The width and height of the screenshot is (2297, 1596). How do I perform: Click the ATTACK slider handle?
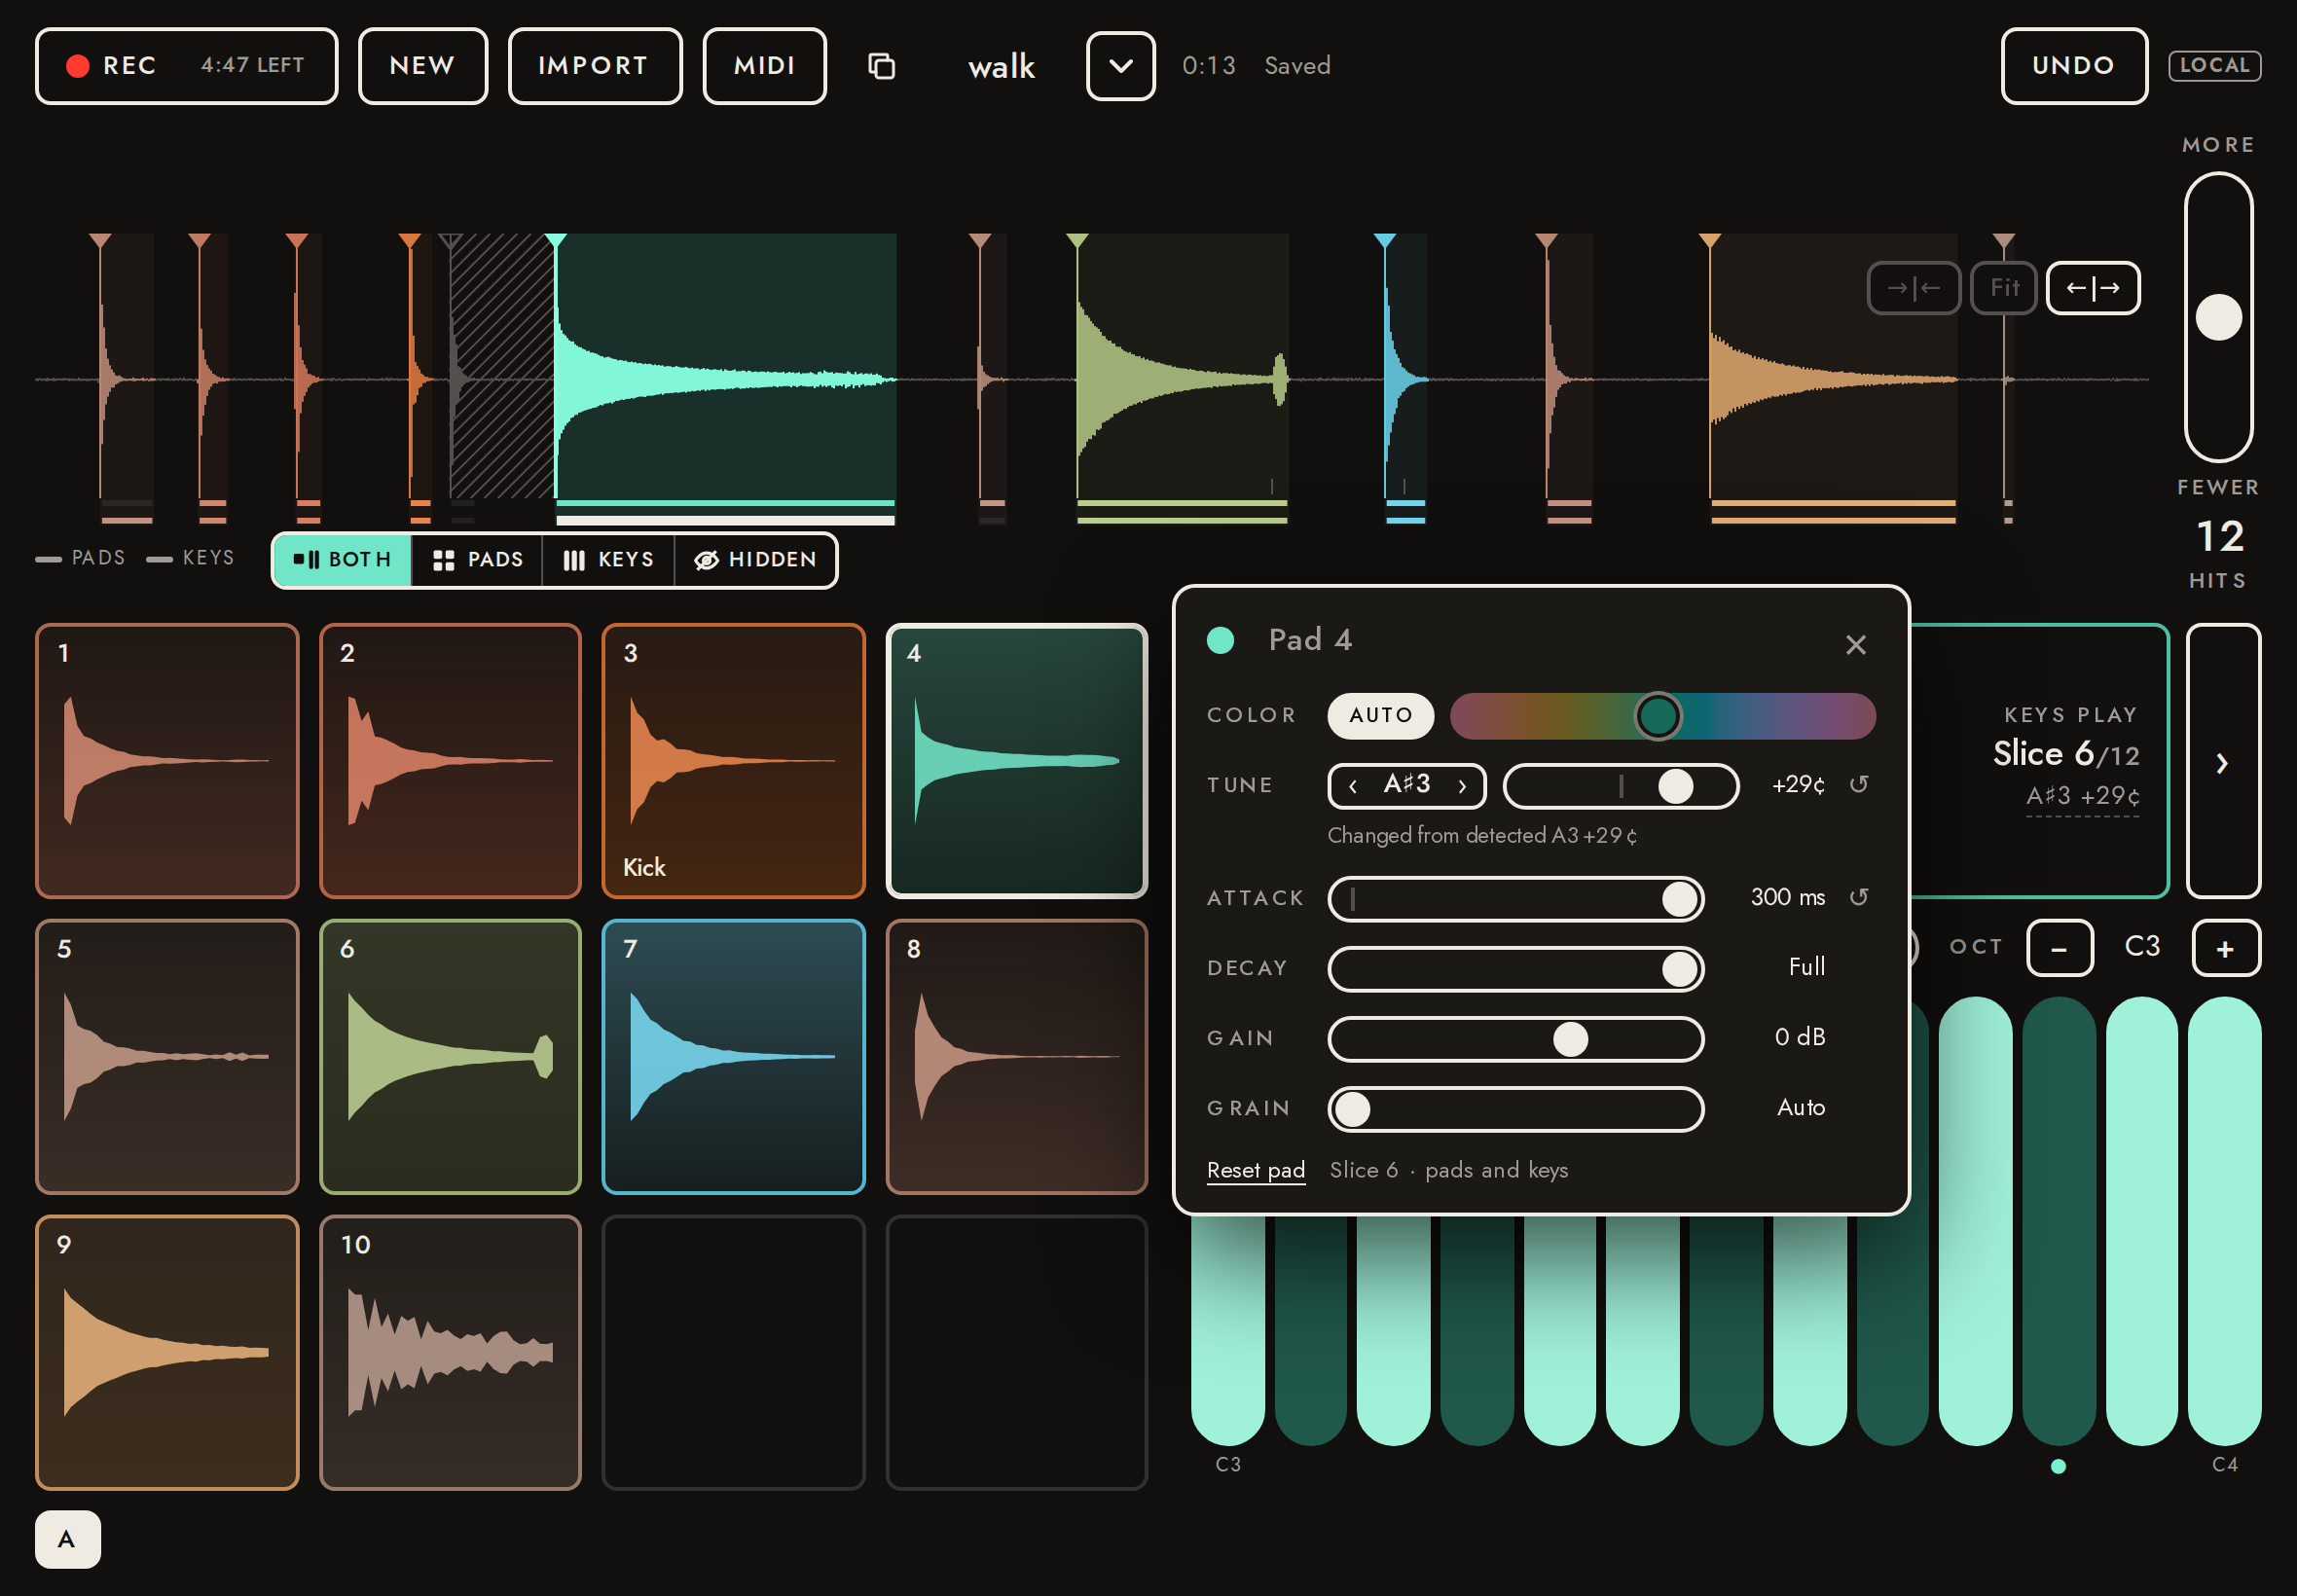(1679, 899)
